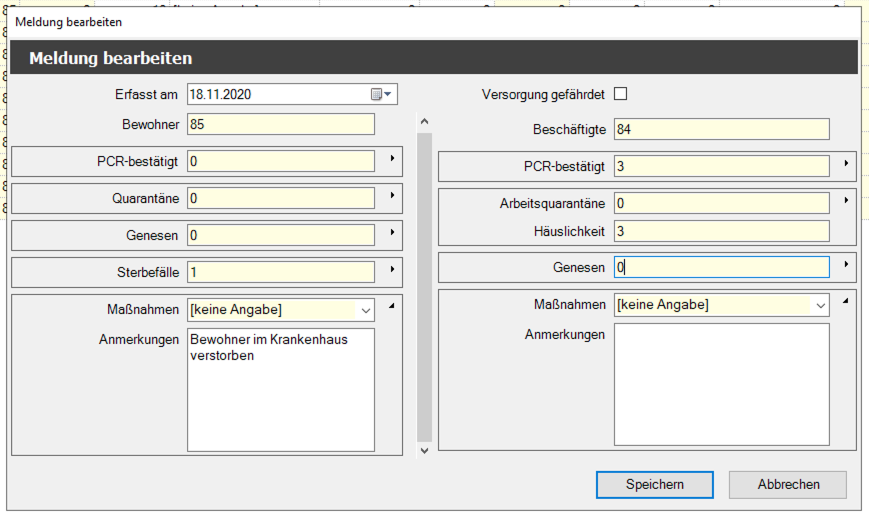The height and width of the screenshot is (516, 869).
Task: Click the Abbrechen button
Action: tap(788, 484)
